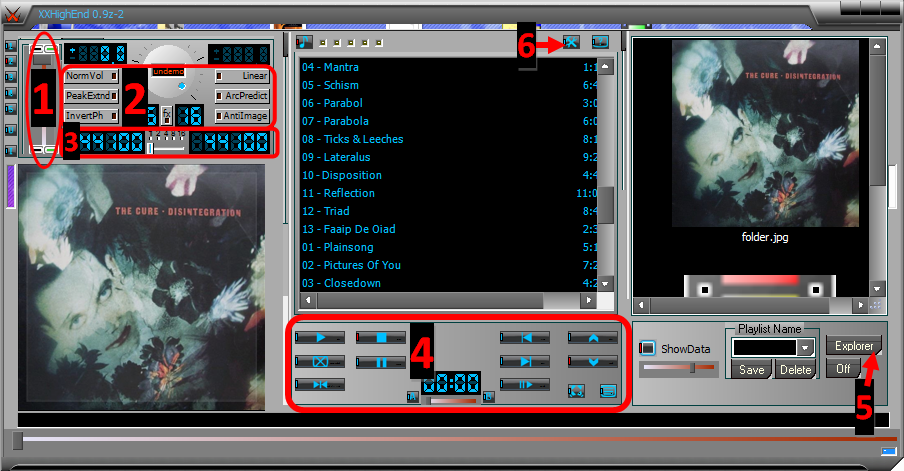This screenshot has height=471, width=904.
Task: Toggle the PeakExtnd option
Action: point(91,96)
